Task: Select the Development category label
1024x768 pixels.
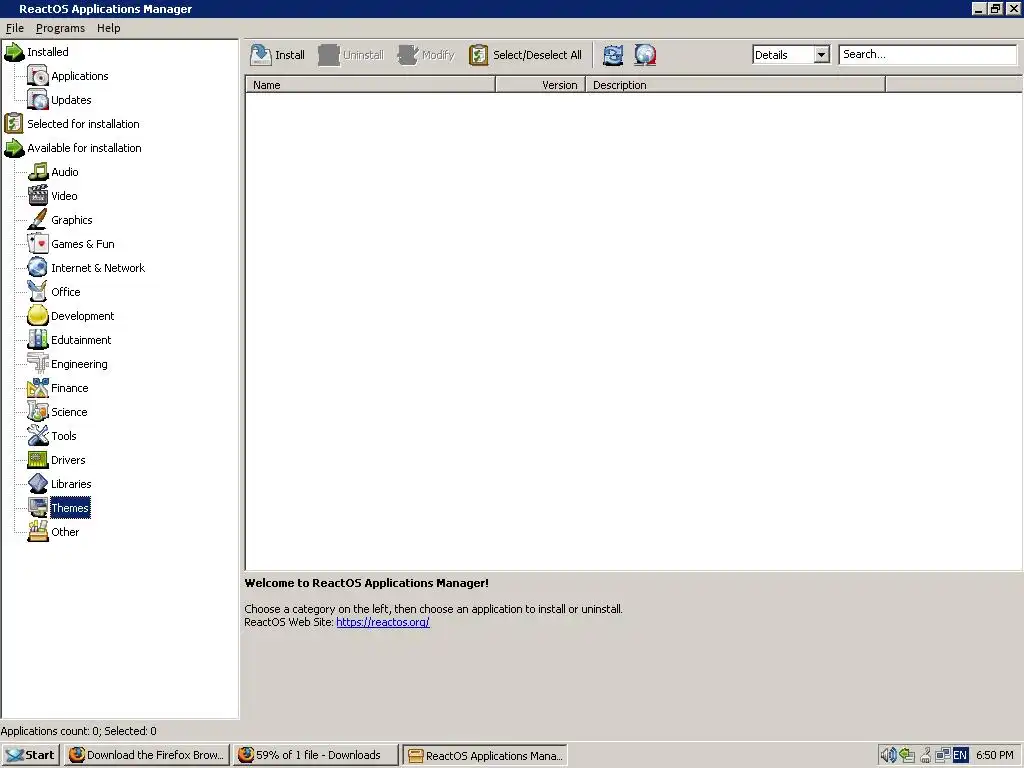Action: click(x=82, y=316)
